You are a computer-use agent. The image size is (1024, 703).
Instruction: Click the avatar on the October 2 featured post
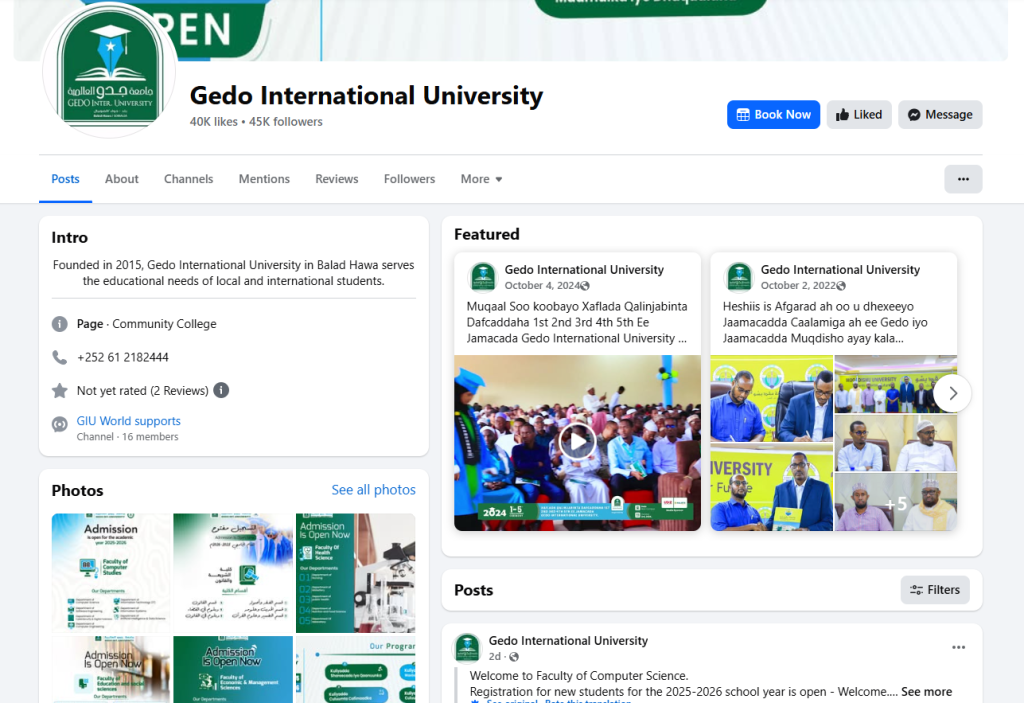739,277
